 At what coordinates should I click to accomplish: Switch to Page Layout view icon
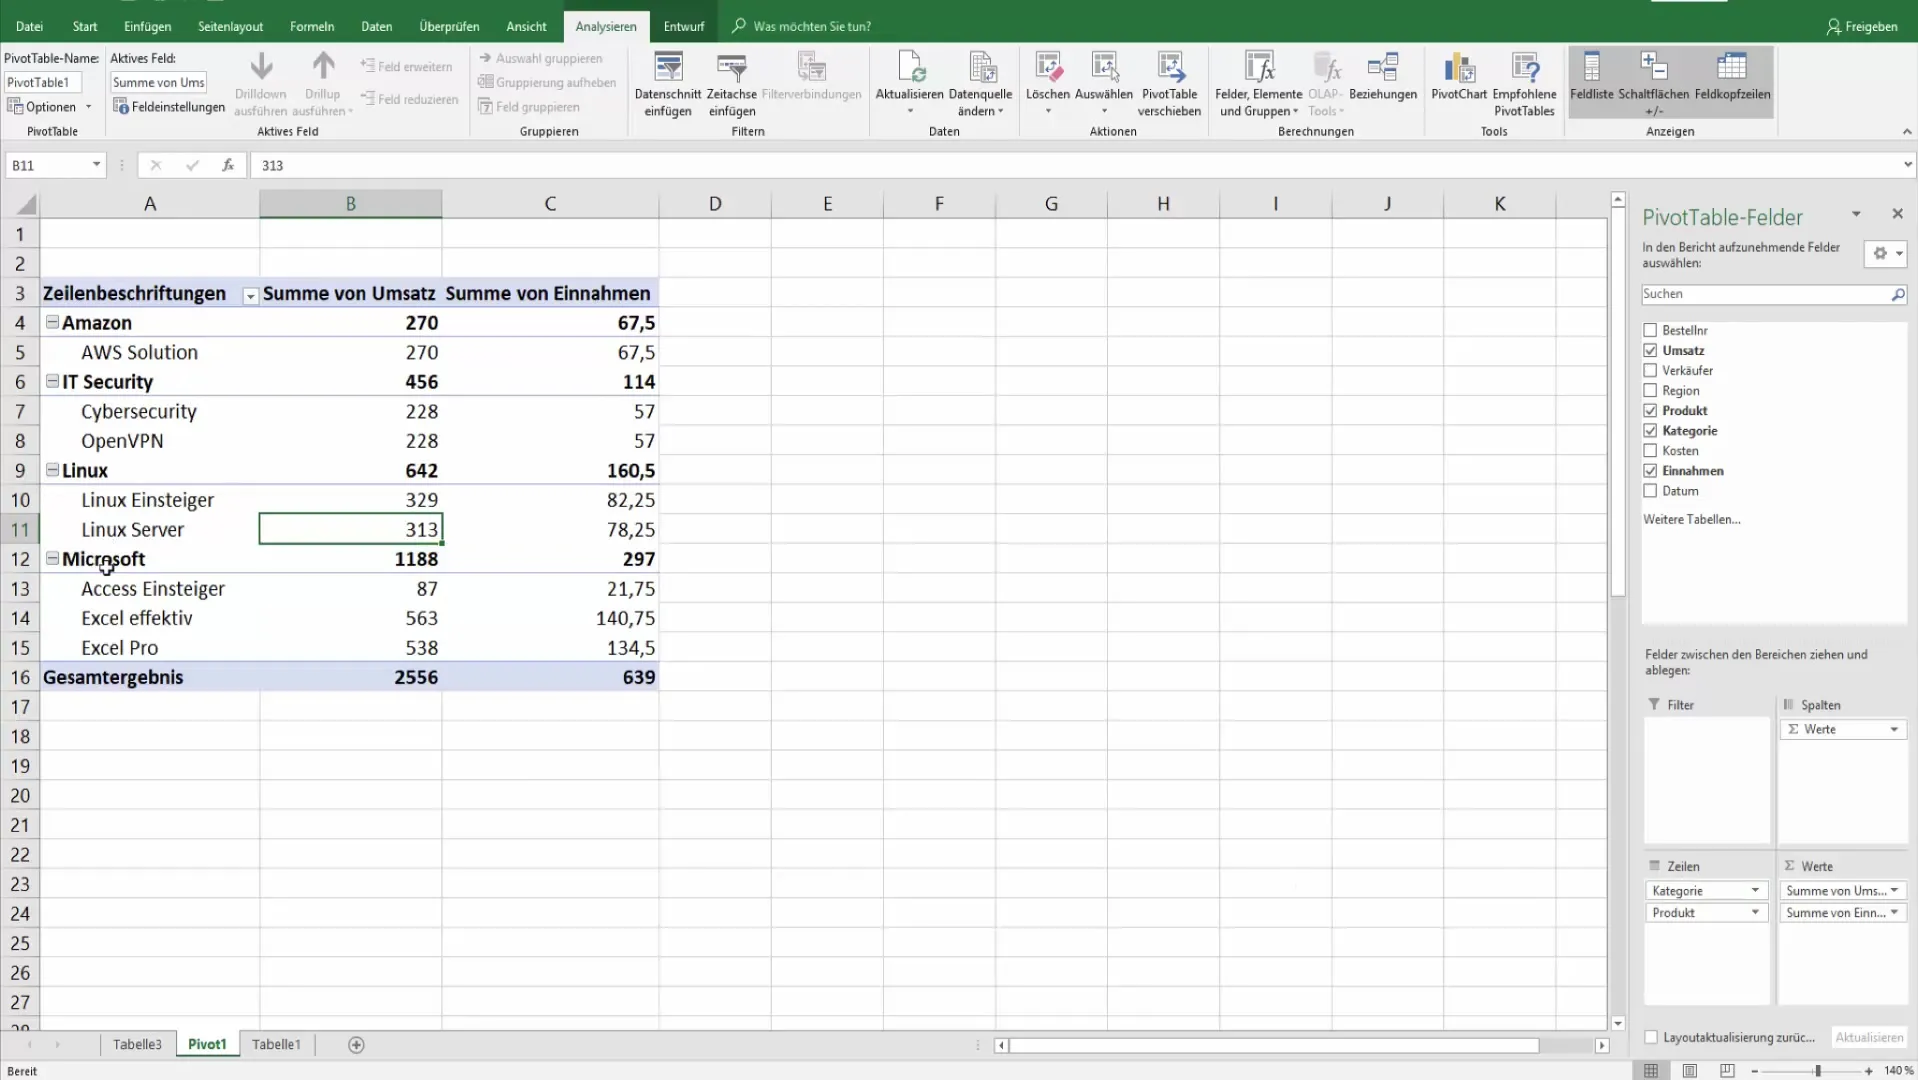click(x=1689, y=1071)
